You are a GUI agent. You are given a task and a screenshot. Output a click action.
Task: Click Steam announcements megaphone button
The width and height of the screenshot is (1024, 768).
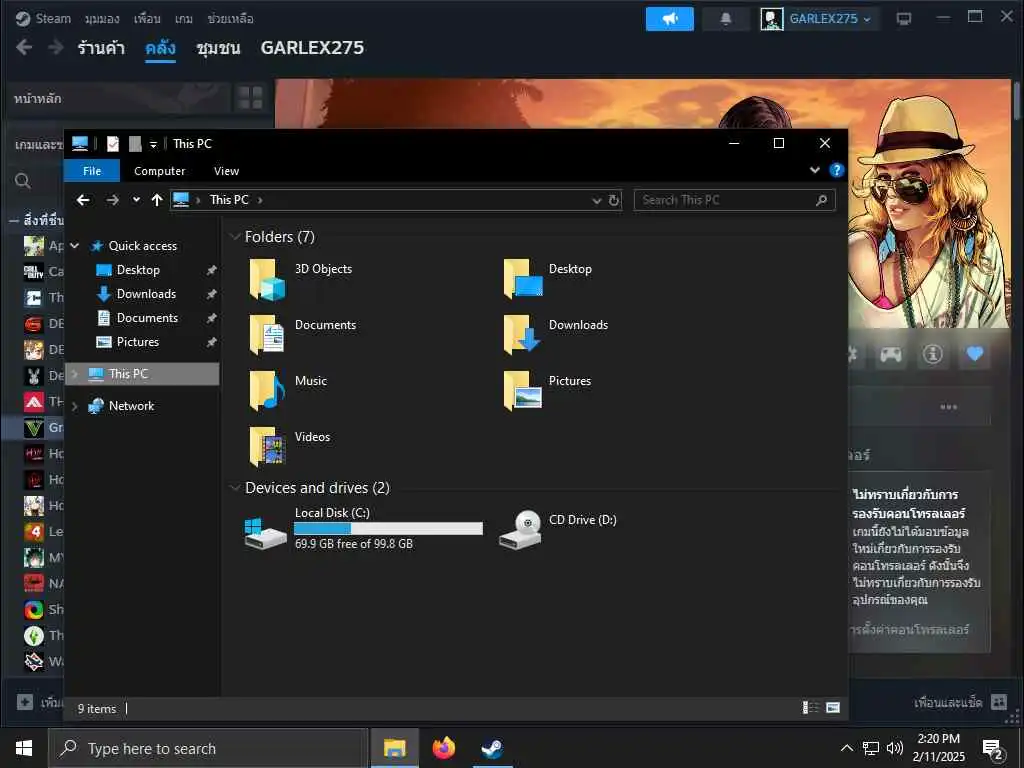tap(669, 19)
